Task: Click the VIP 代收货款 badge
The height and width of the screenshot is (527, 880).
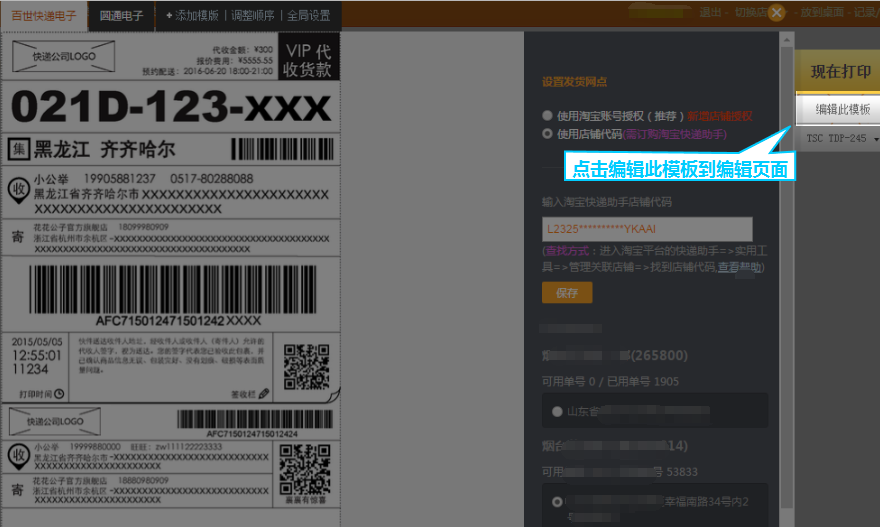Action: point(309,59)
